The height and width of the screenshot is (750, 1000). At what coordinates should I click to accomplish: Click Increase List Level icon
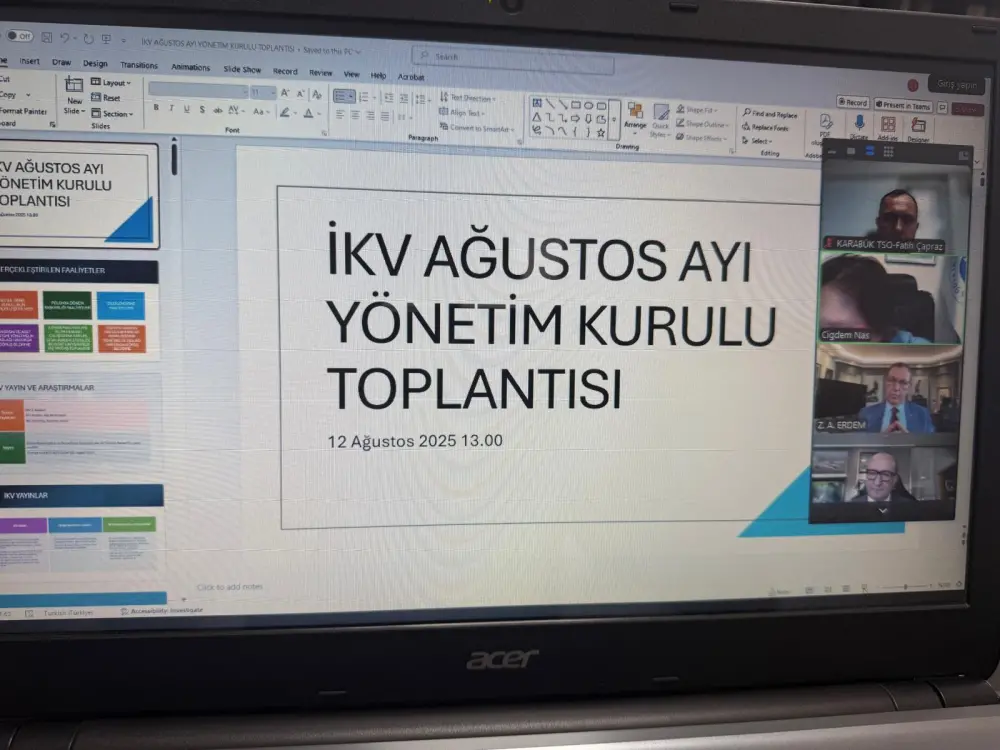point(404,98)
